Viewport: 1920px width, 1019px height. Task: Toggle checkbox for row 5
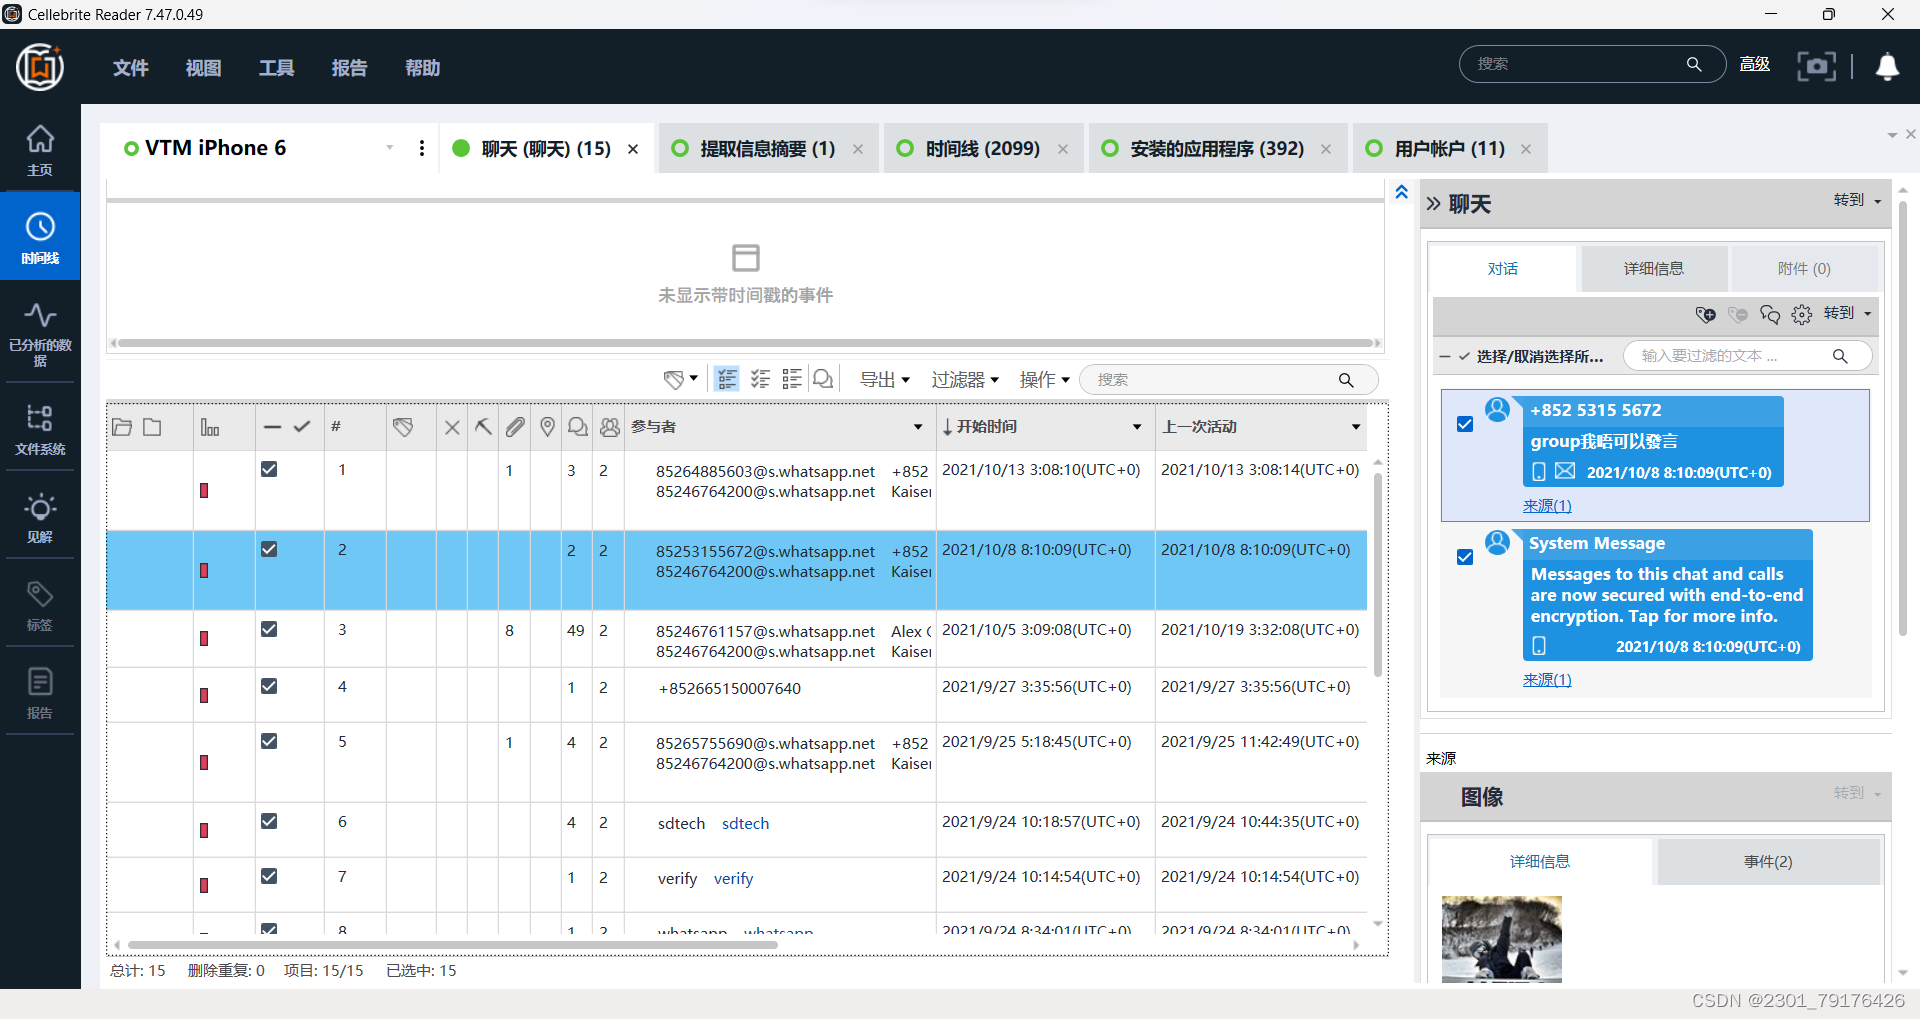(269, 741)
